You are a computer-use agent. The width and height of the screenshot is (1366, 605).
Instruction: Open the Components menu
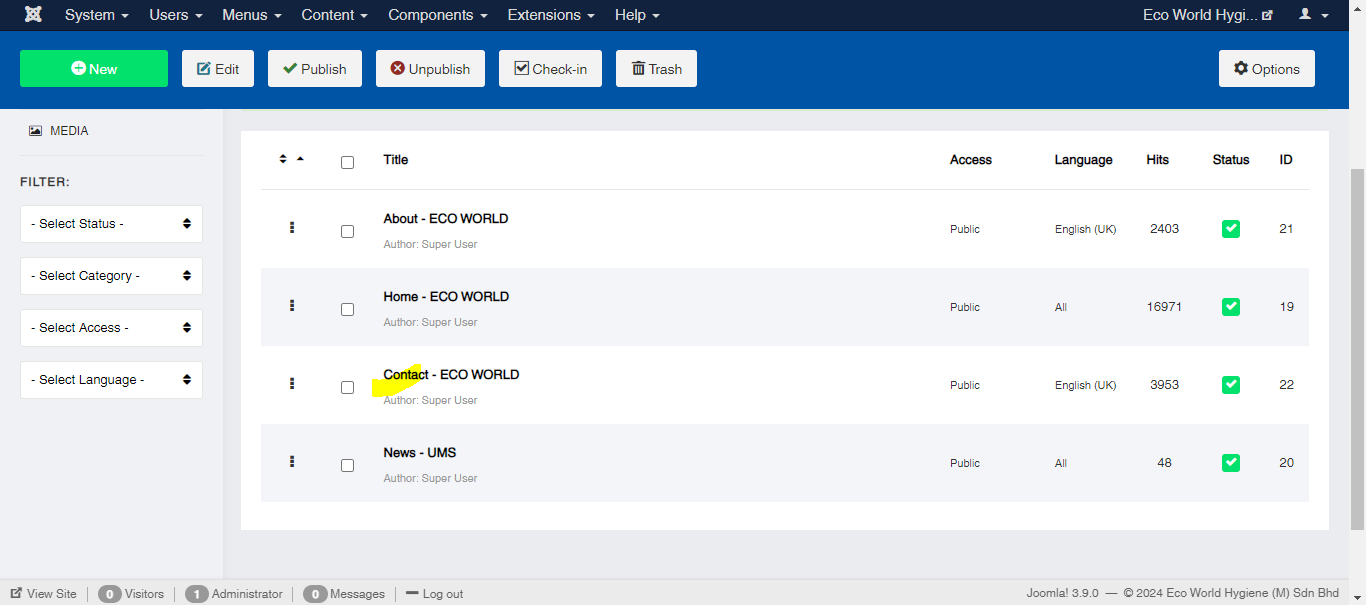coord(438,15)
